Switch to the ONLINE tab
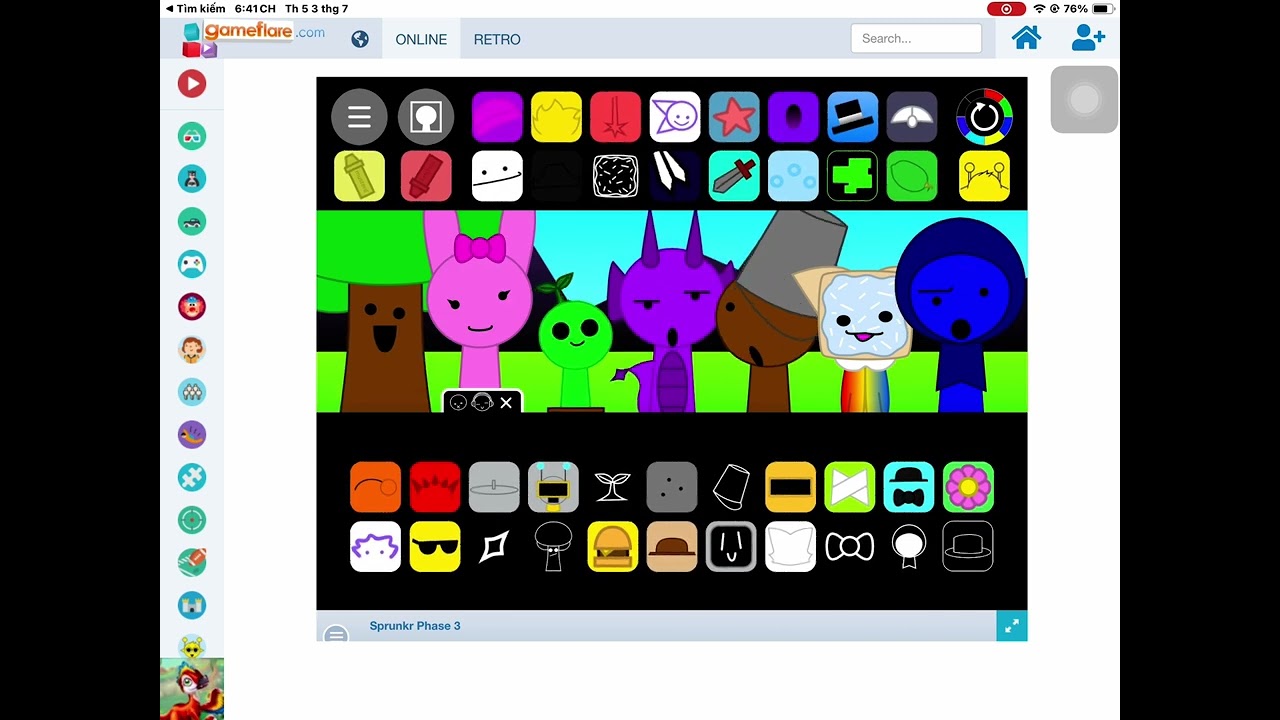Image resolution: width=1280 pixels, height=720 pixels. [421, 39]
